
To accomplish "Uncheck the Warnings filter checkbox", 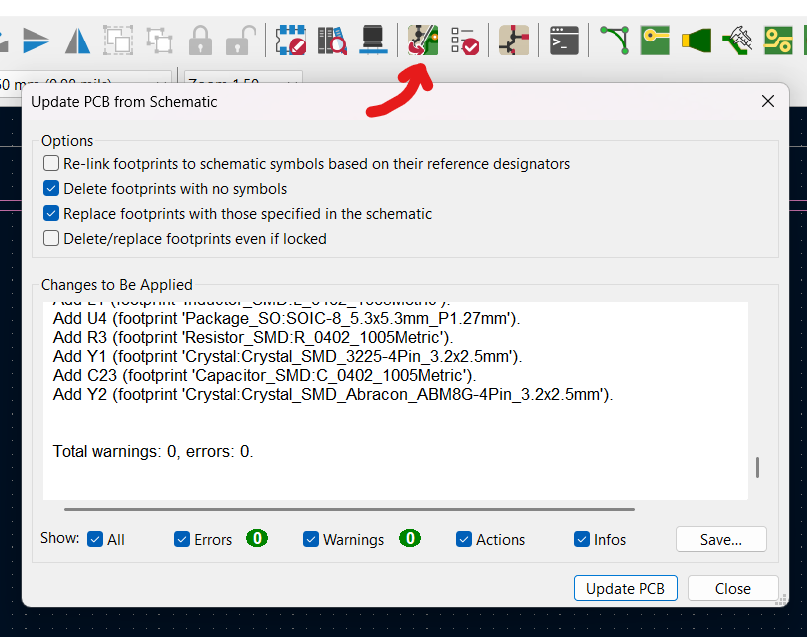I will 311,539.
